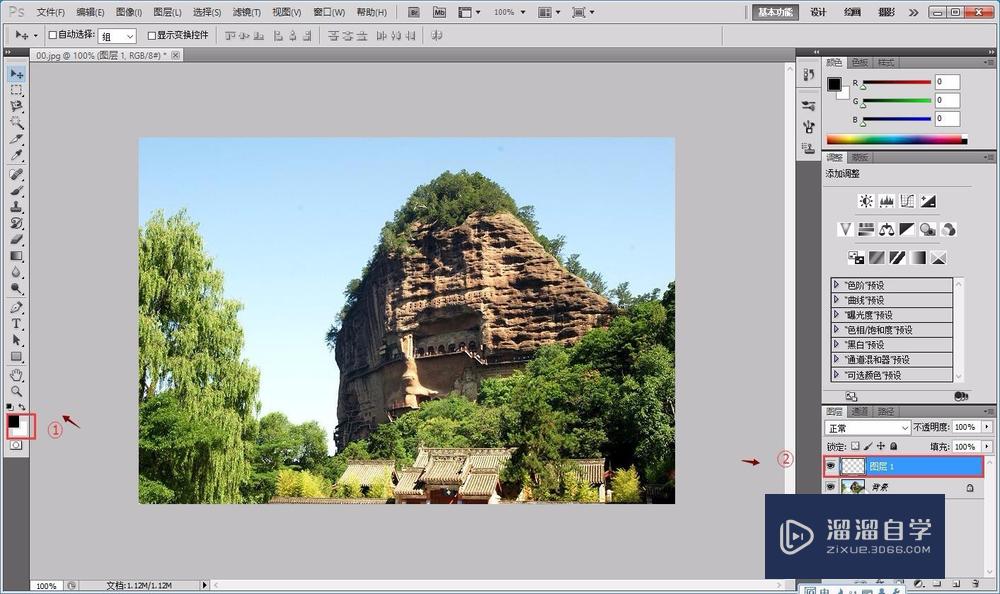Add an Exposure adjustment from the panel
This screenshot has height=594, width=1000.
click(929, 202)
